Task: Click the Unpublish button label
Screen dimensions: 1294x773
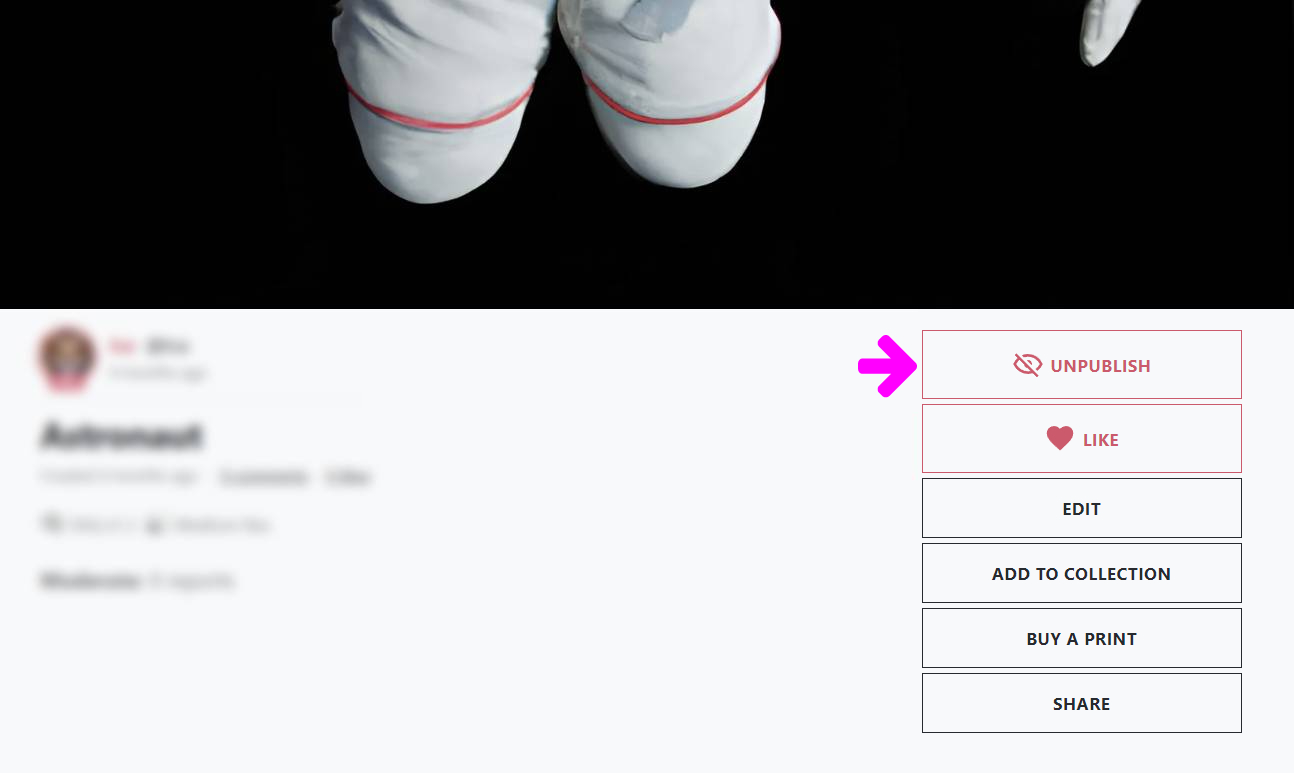Action: 1100,366
